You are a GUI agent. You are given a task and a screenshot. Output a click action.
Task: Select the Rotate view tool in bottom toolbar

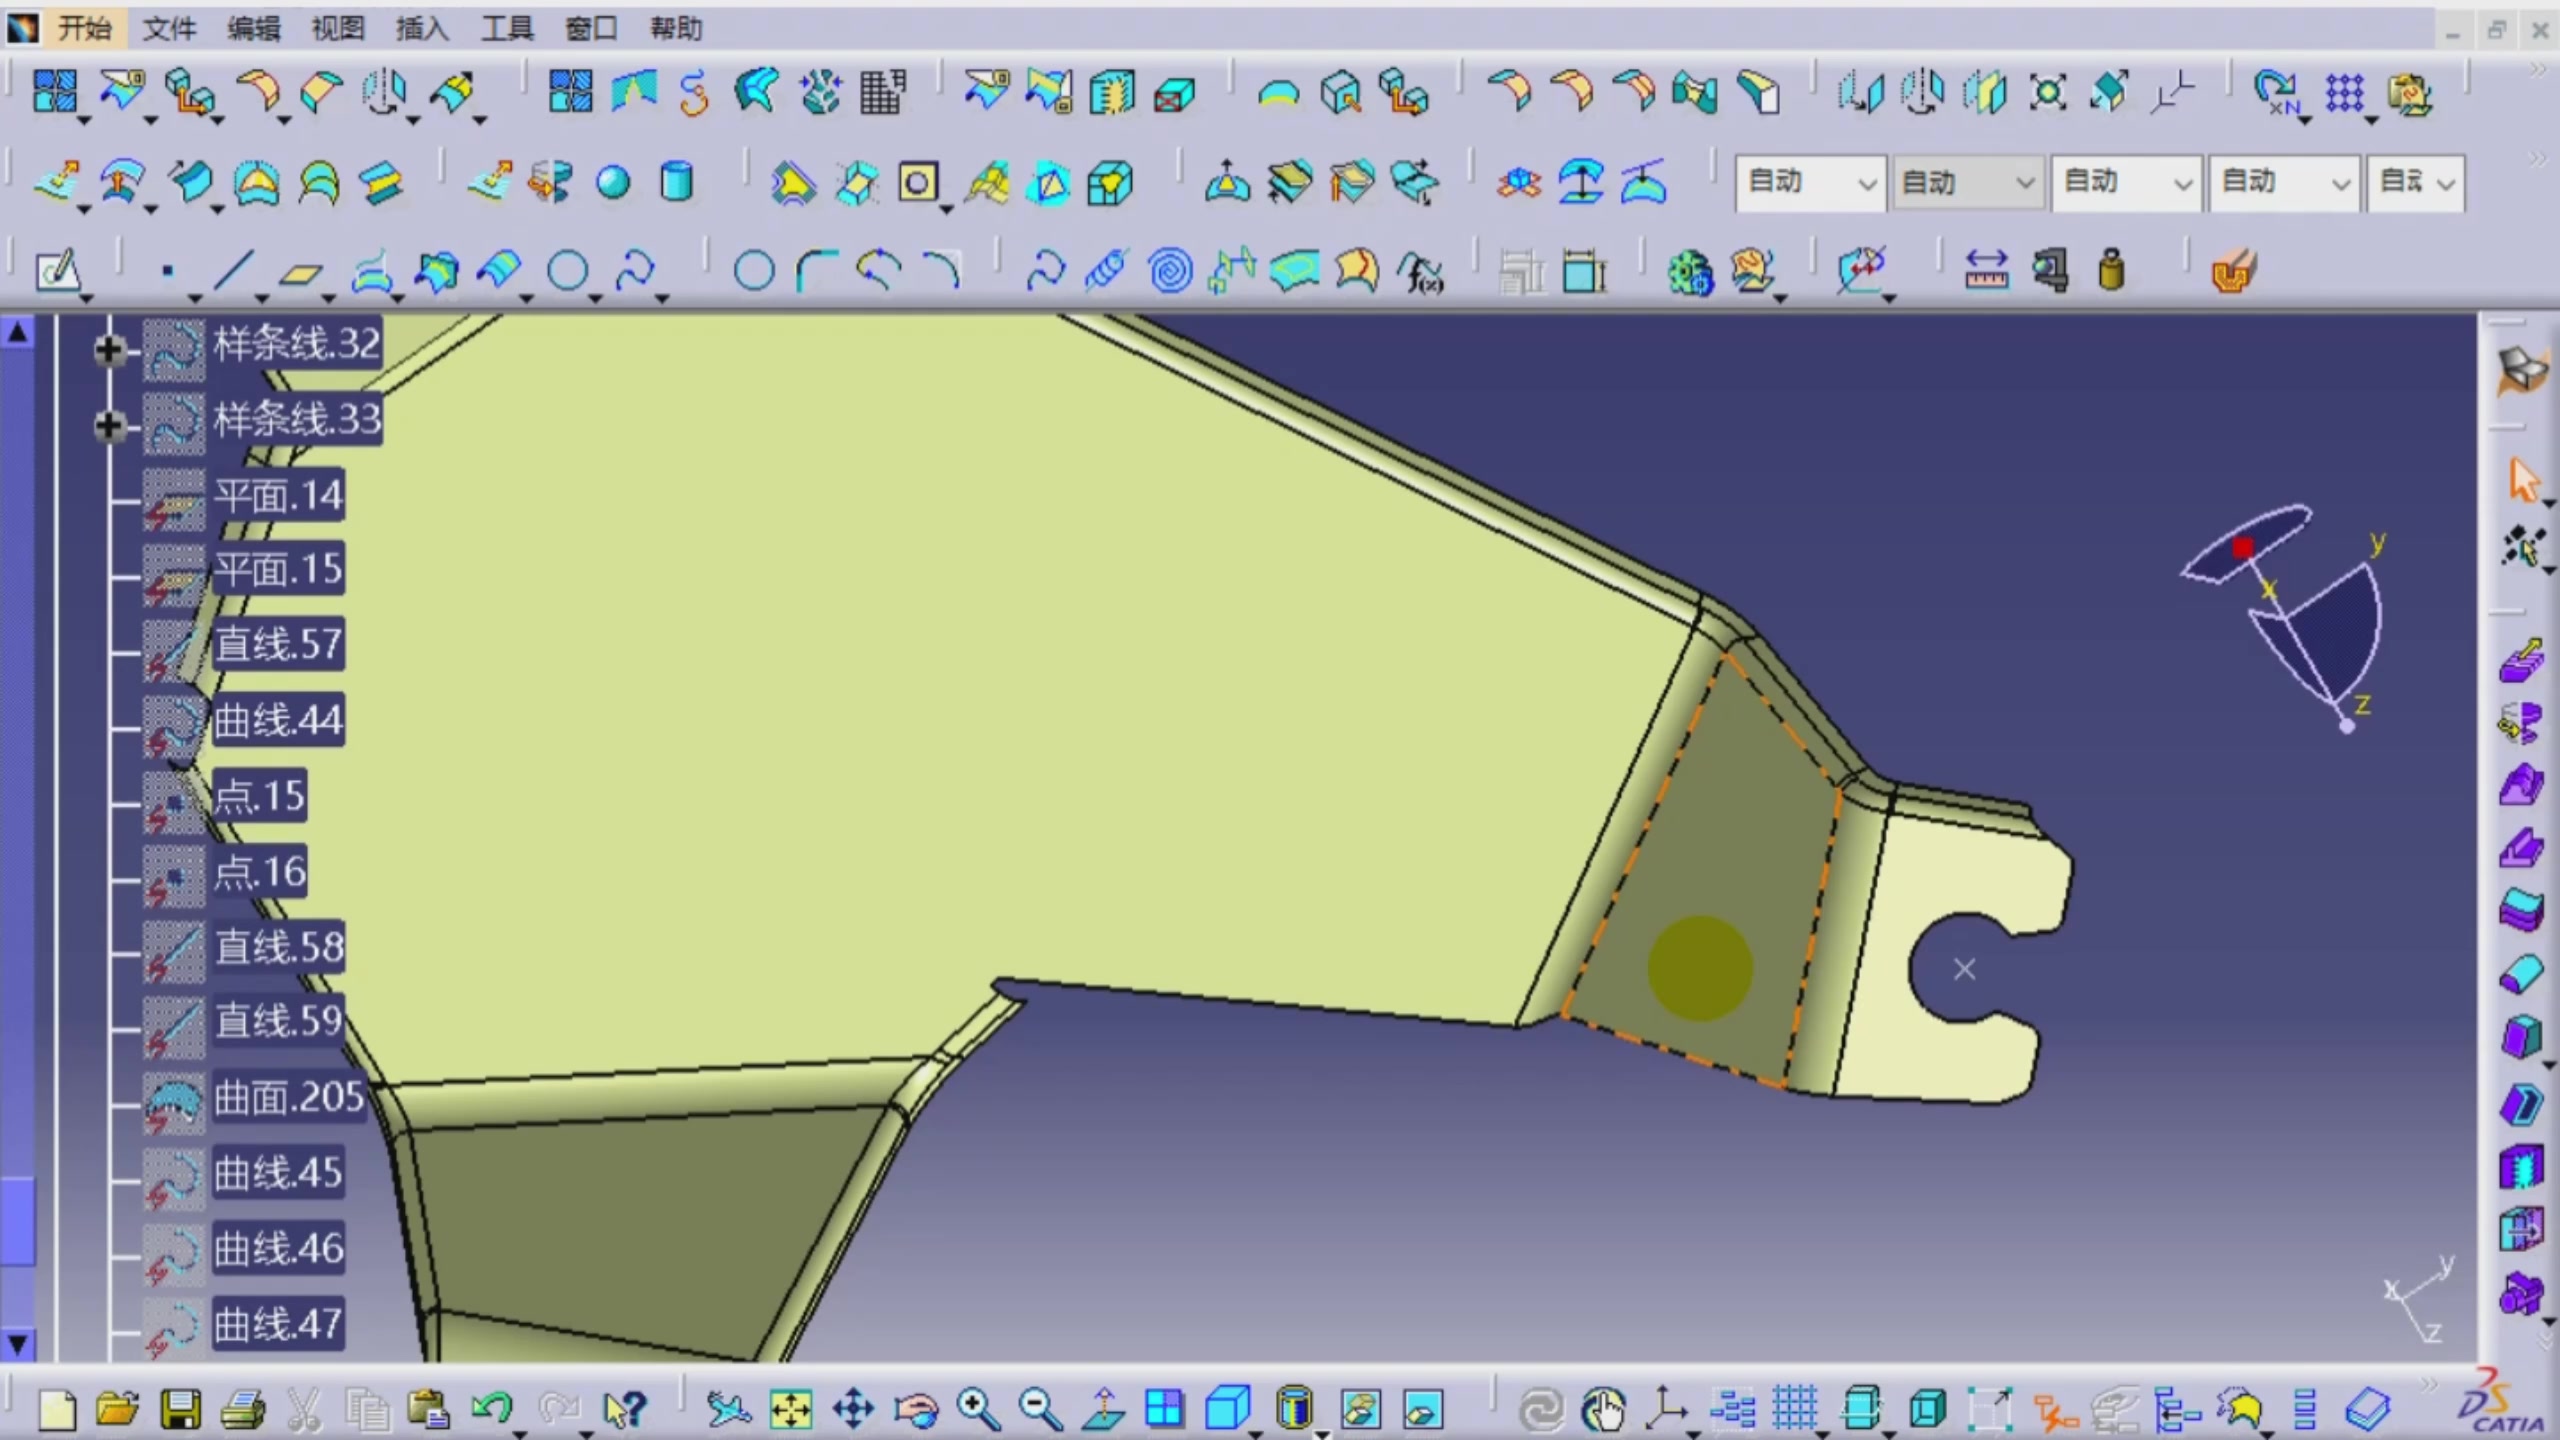pos(915,1410)
